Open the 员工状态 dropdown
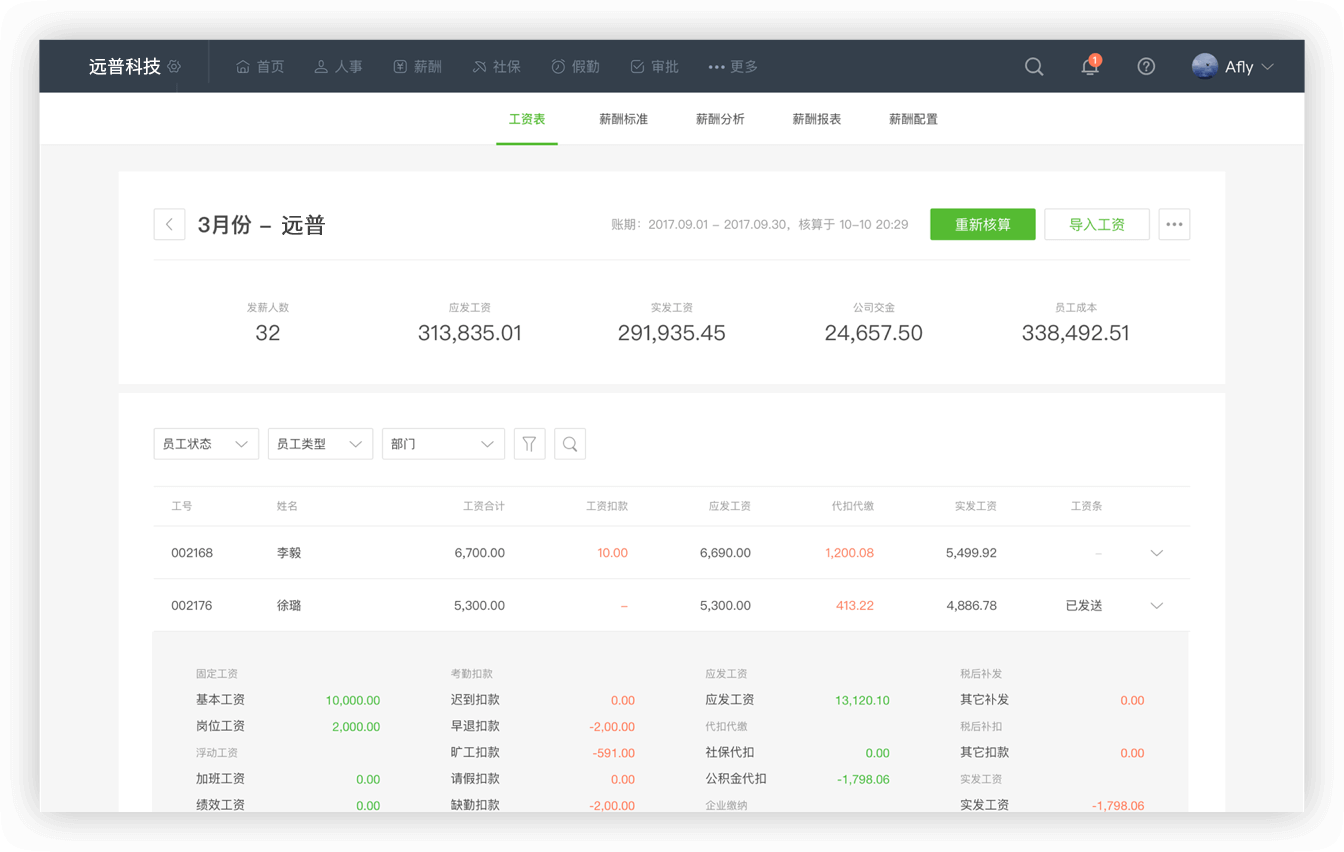 206,444
